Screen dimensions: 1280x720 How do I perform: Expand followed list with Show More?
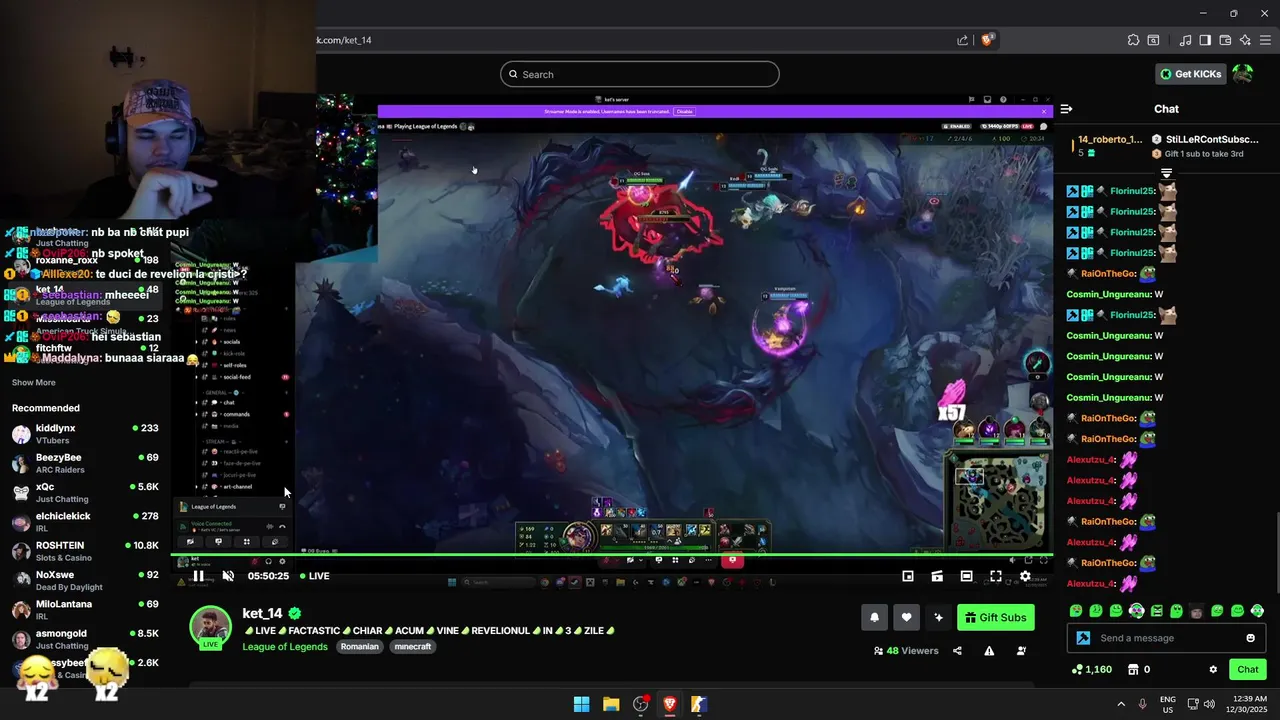pos(34,382)
